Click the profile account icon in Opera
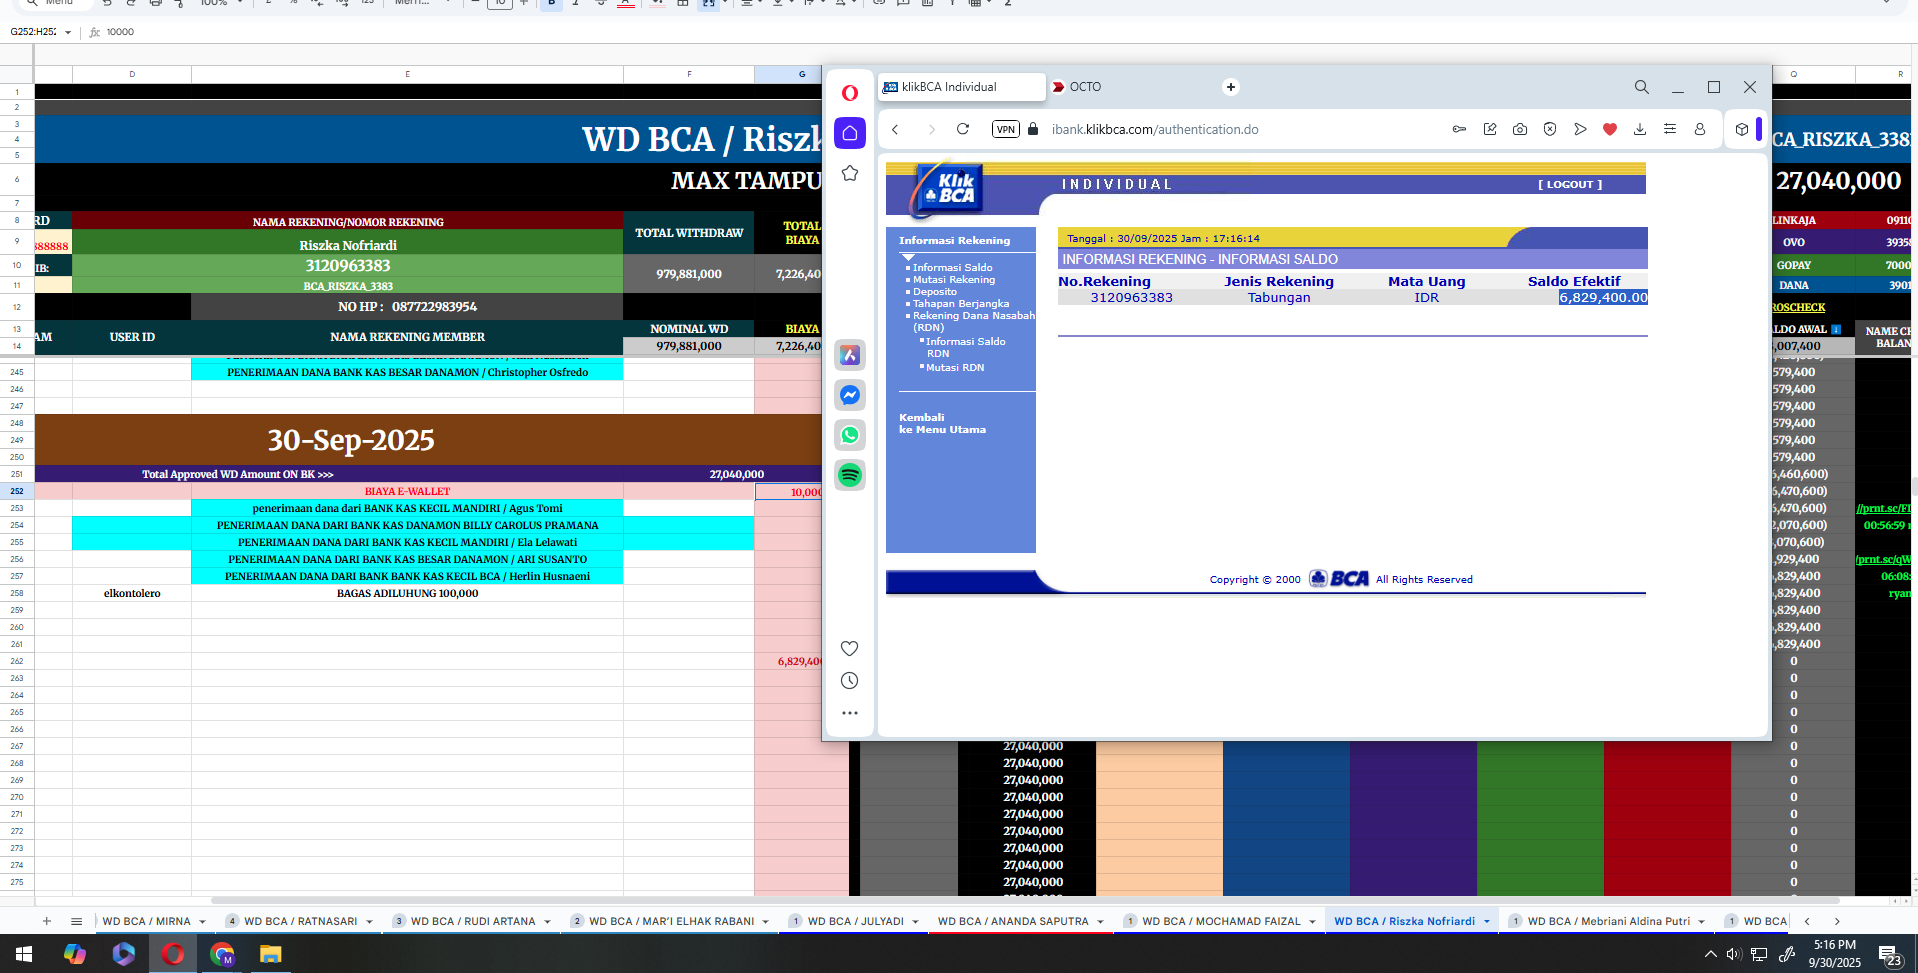 pyautogui.click(x=1700, y=129)
